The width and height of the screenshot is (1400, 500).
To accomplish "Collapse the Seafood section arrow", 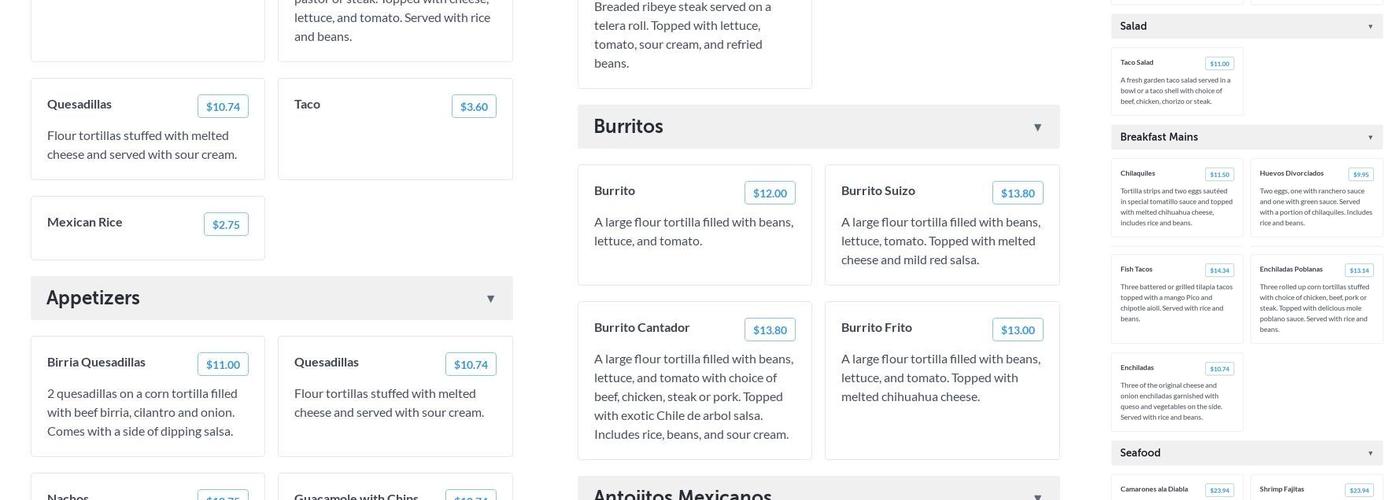I will coord(1370,454).
